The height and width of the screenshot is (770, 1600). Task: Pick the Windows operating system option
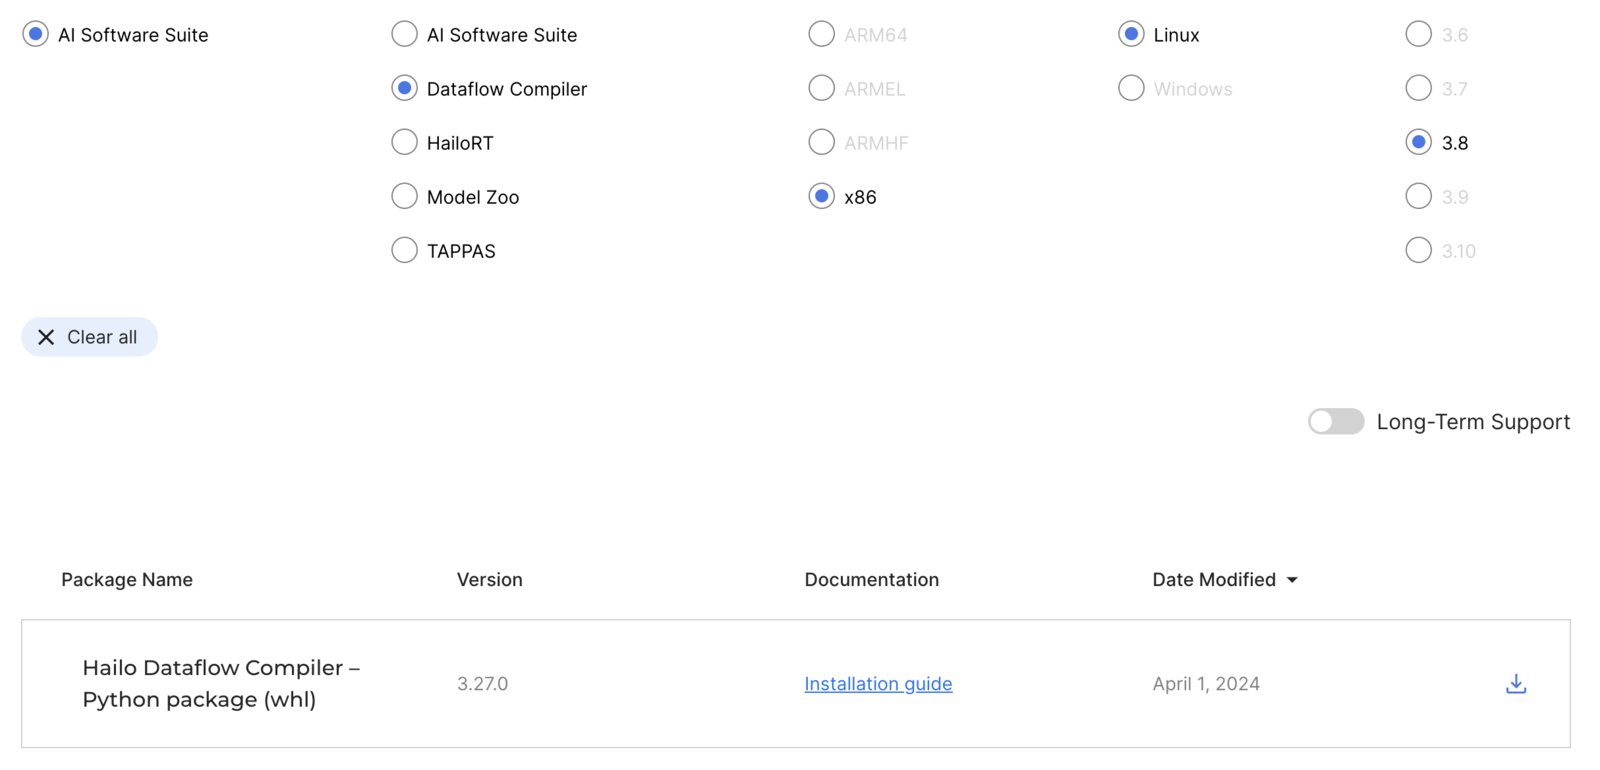click(1131, 89)
